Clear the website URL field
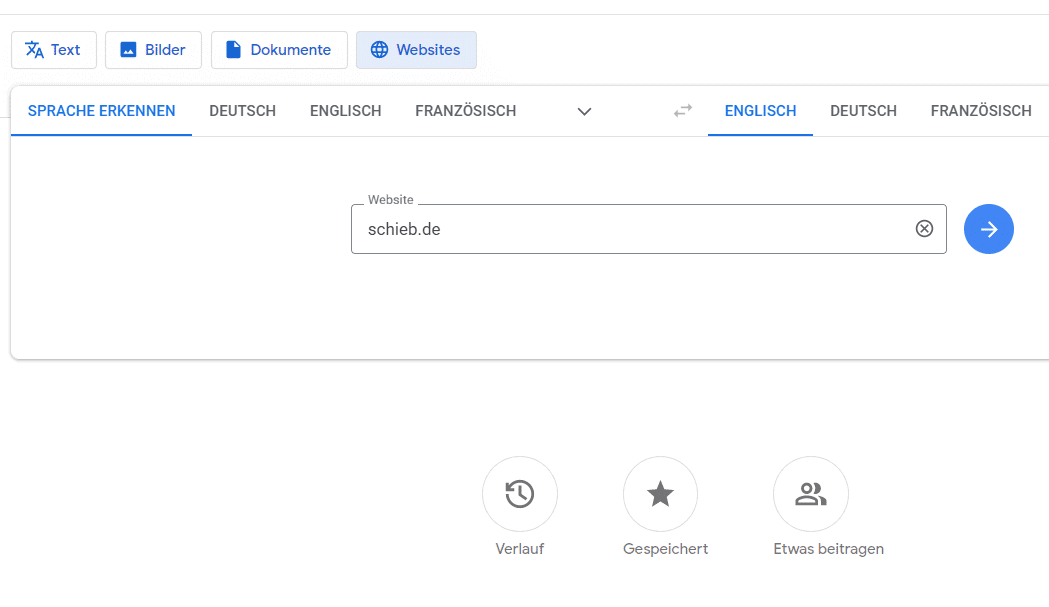The image size is (1049, 607). [924, 229]
